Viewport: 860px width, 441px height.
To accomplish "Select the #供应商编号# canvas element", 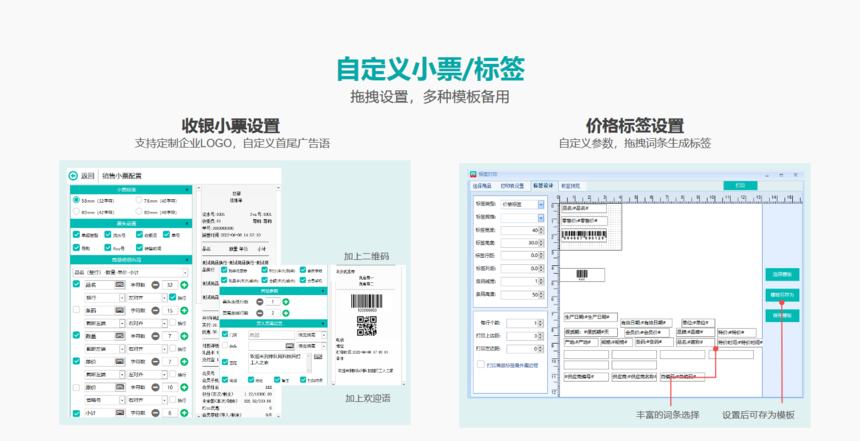I will coord(586,377).
